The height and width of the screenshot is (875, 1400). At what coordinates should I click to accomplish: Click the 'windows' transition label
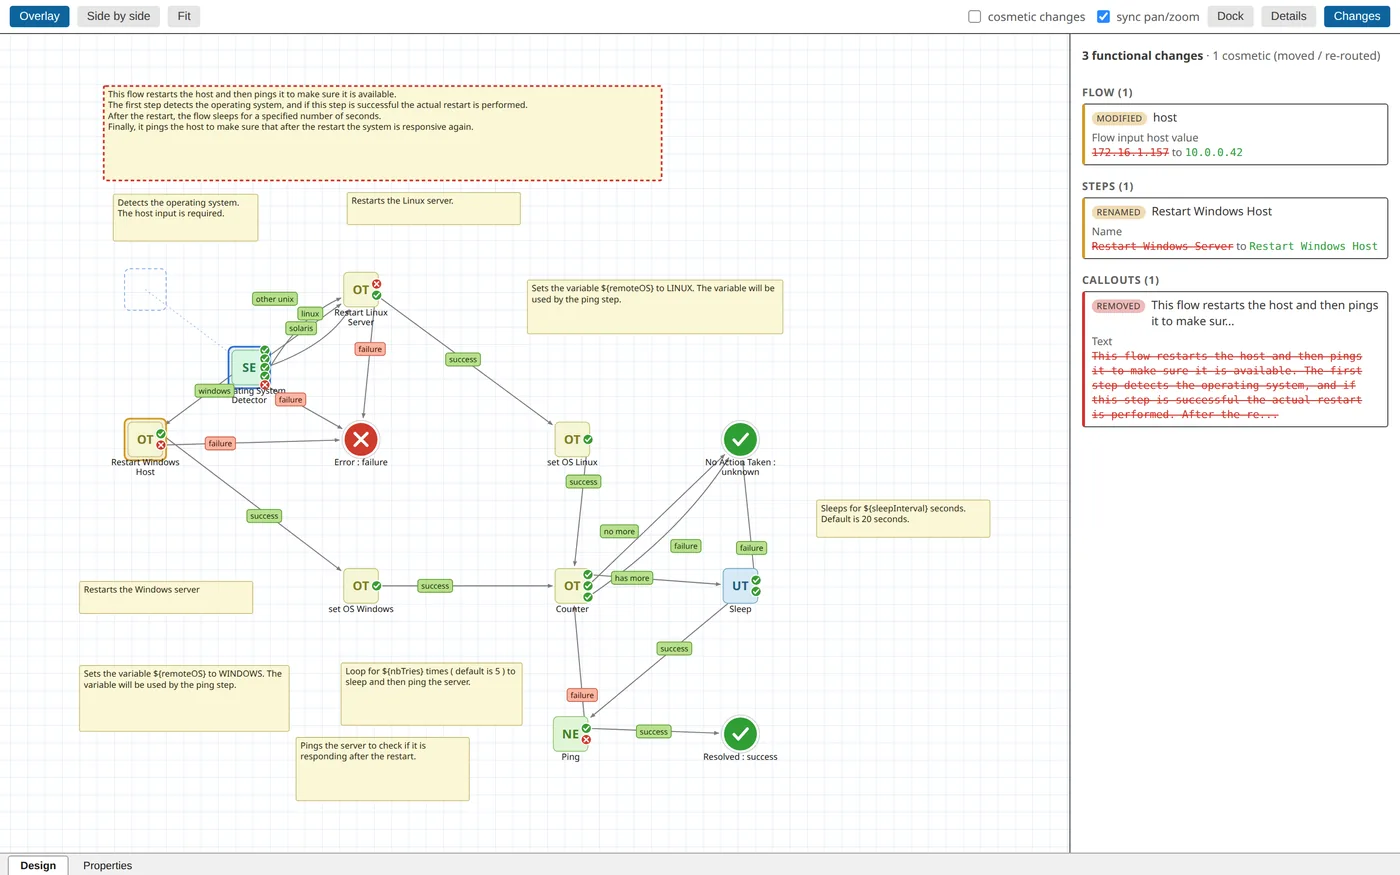[214, 391]
